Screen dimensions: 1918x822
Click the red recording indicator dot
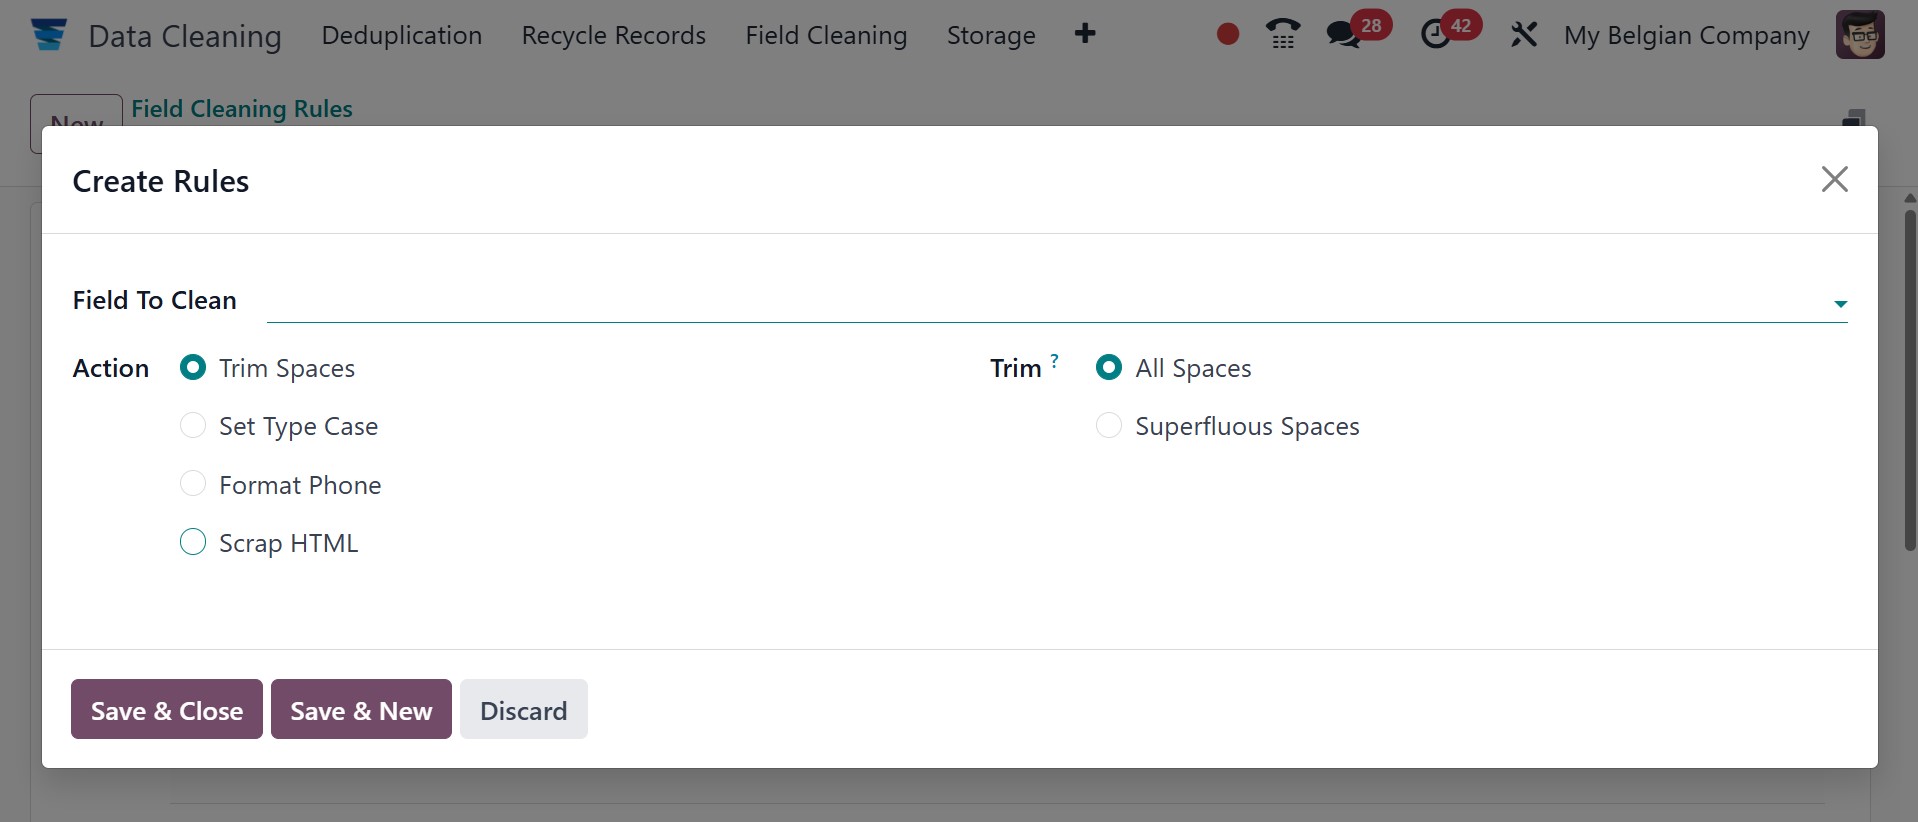pos(1228,35)
